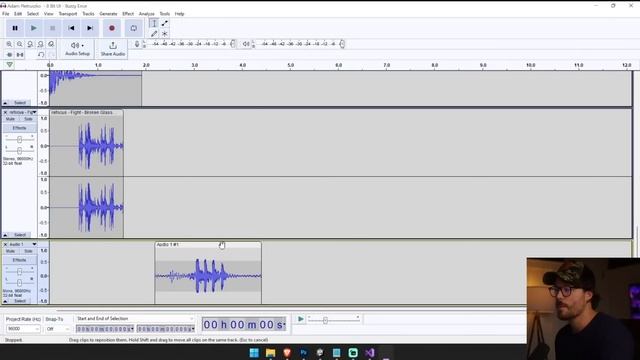Select the Multi-tool asterisk icon
Image resolution: width=640 pixels, height=360 pixels.
[x=164, y=34]
